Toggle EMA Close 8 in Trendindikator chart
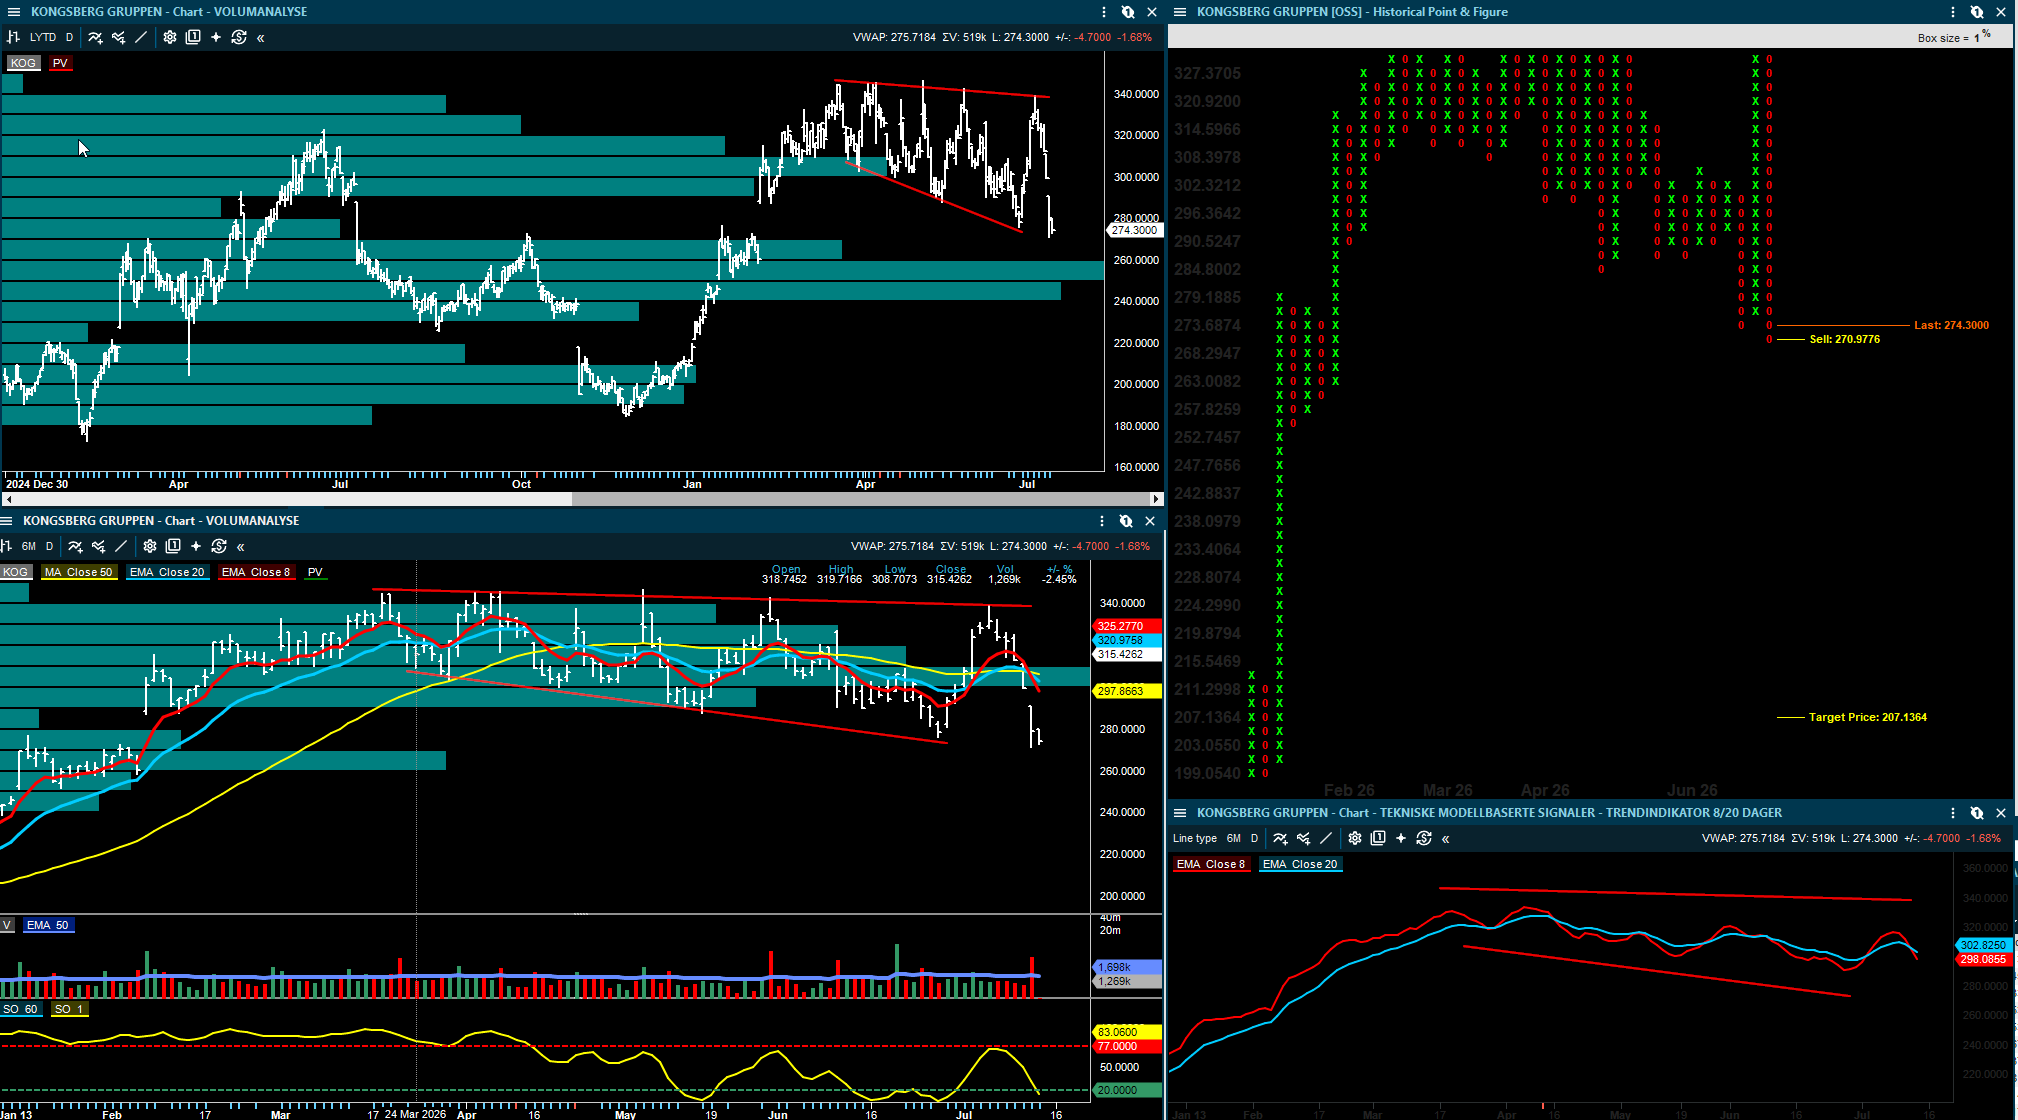 tap(1211, 864)
